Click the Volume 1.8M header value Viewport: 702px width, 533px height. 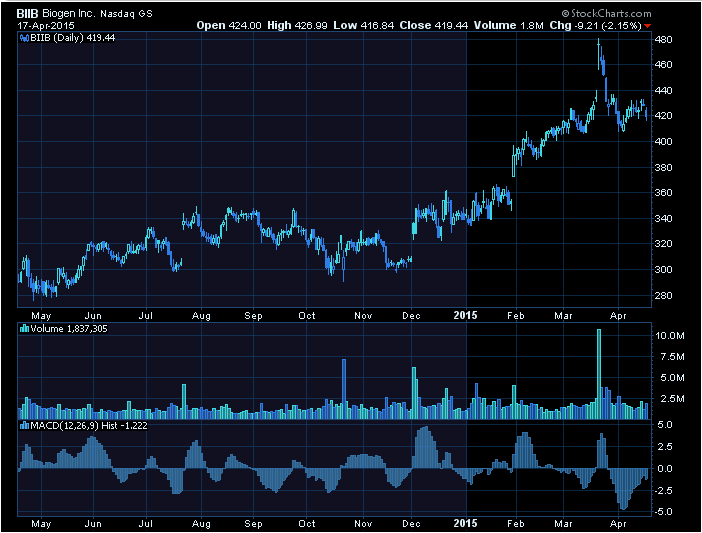[x=509, y=26]
